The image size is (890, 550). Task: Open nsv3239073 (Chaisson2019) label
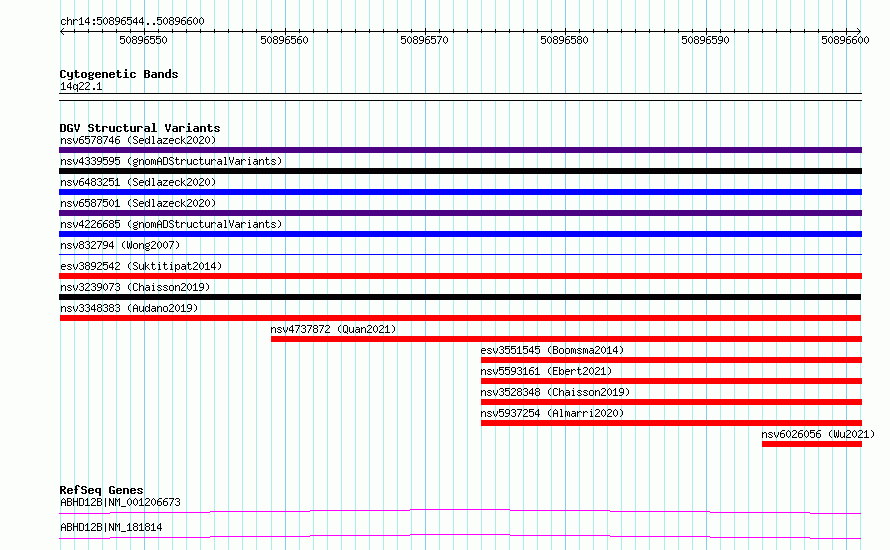click(135, 287)
